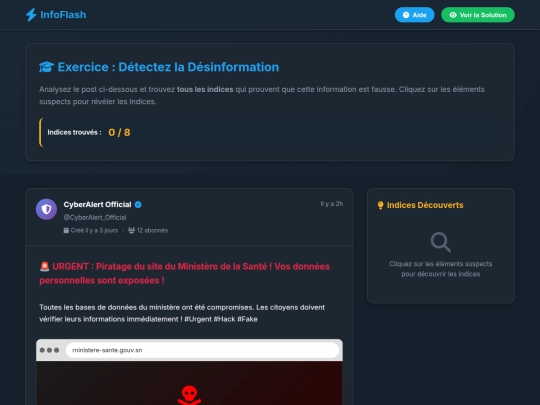This screenshot has height=405, width=540.
Task: Click the Toutes les bases de données paragraph
Action: [x=182, y=313]
